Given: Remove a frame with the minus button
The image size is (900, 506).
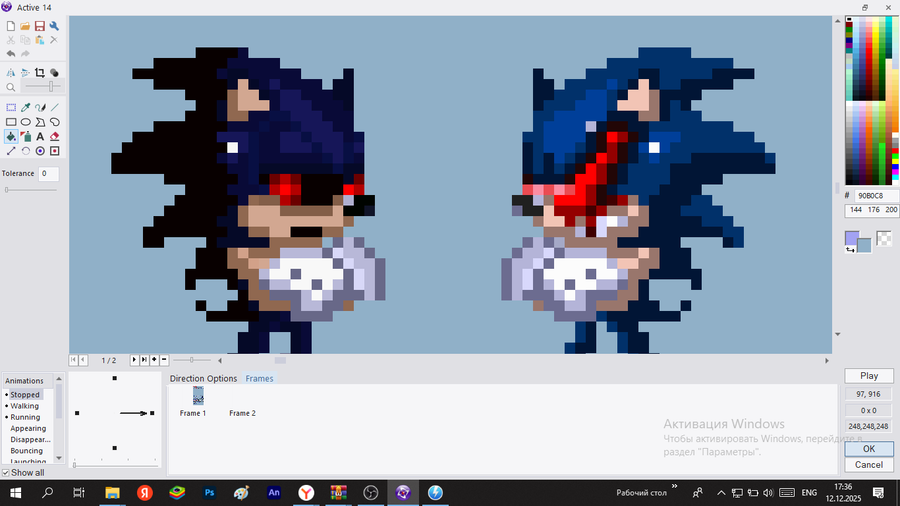Looking at the screenshot, I should tap(164, 360).
